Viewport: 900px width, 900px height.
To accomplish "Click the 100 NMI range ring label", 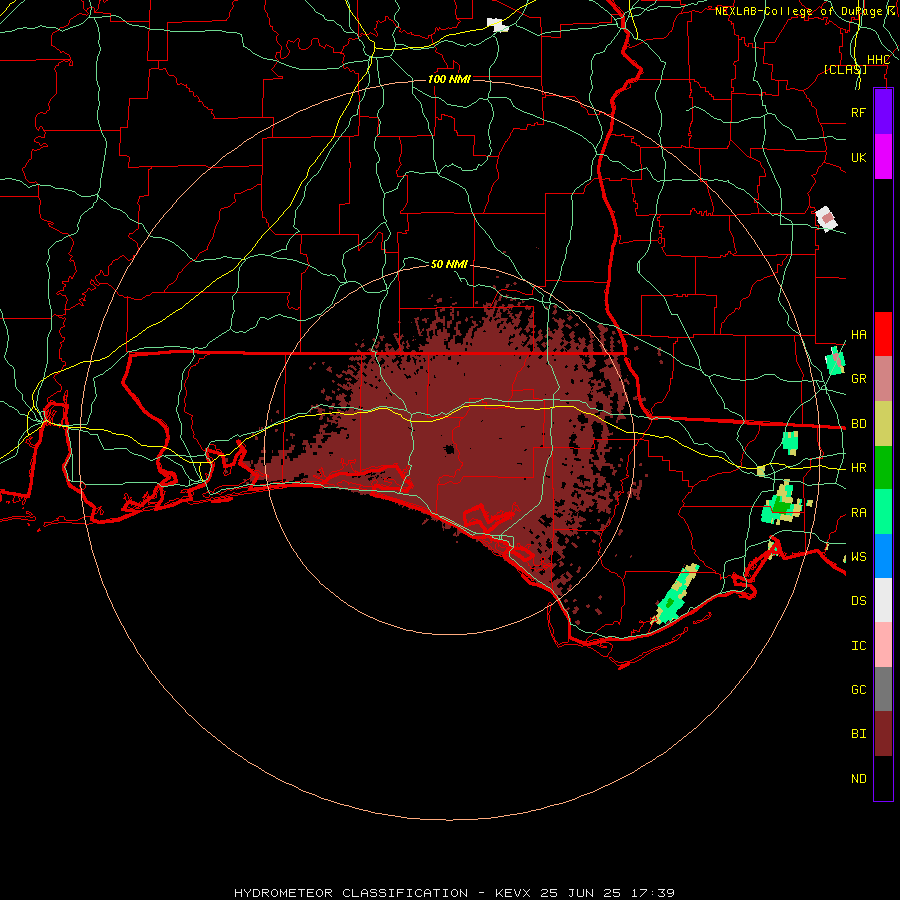I will tap(449, 79).
